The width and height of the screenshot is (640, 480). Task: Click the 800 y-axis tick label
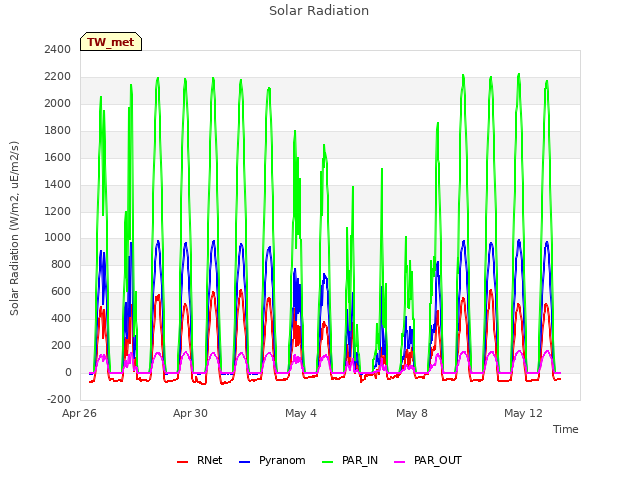click(x=61, y=264)
